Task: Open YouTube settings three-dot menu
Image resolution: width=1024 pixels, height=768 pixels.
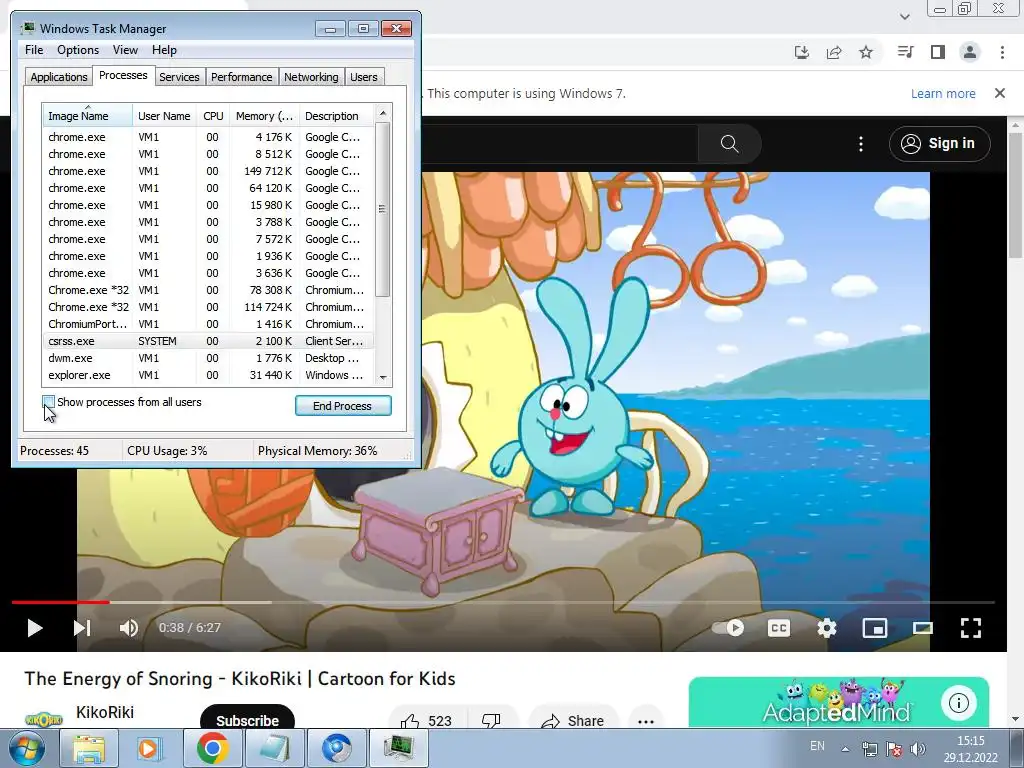Action: click(x=861, y=144)
